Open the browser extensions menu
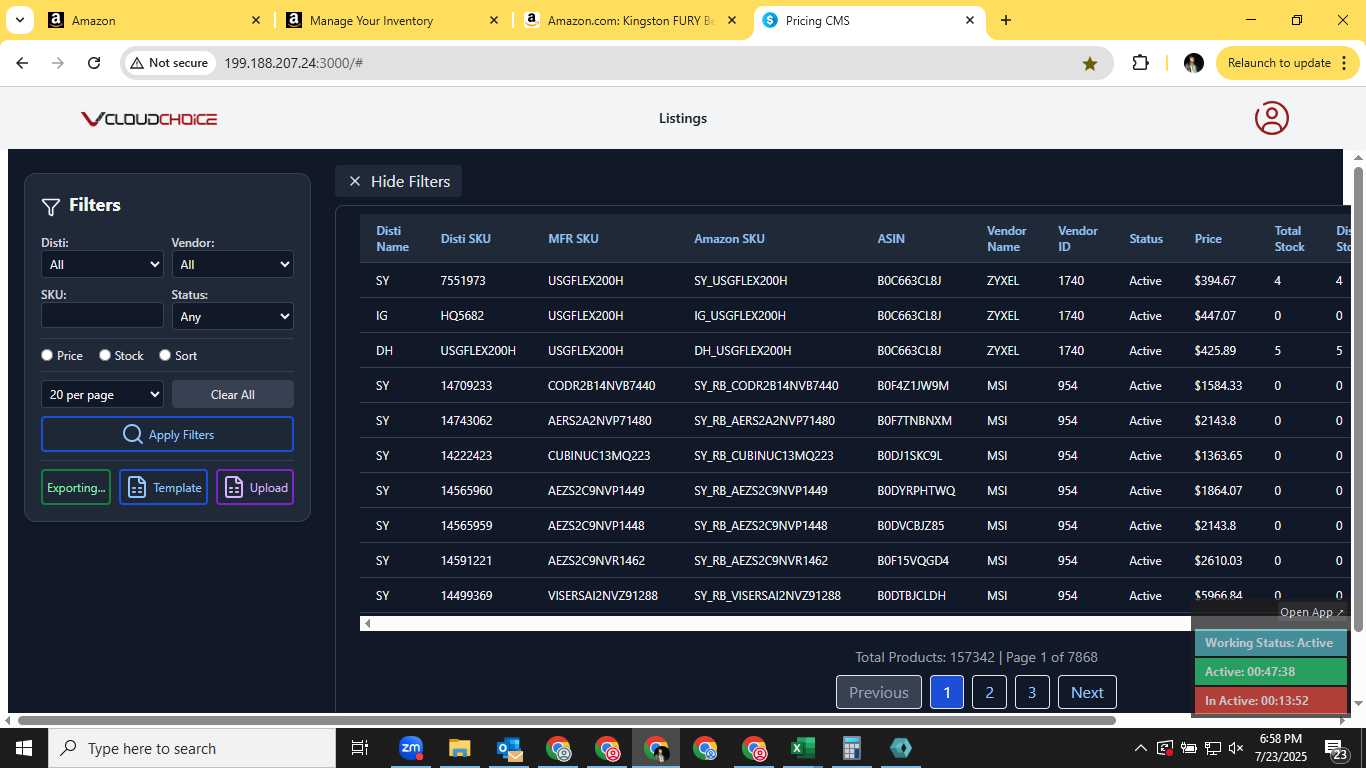 (x=1140, y=63)
